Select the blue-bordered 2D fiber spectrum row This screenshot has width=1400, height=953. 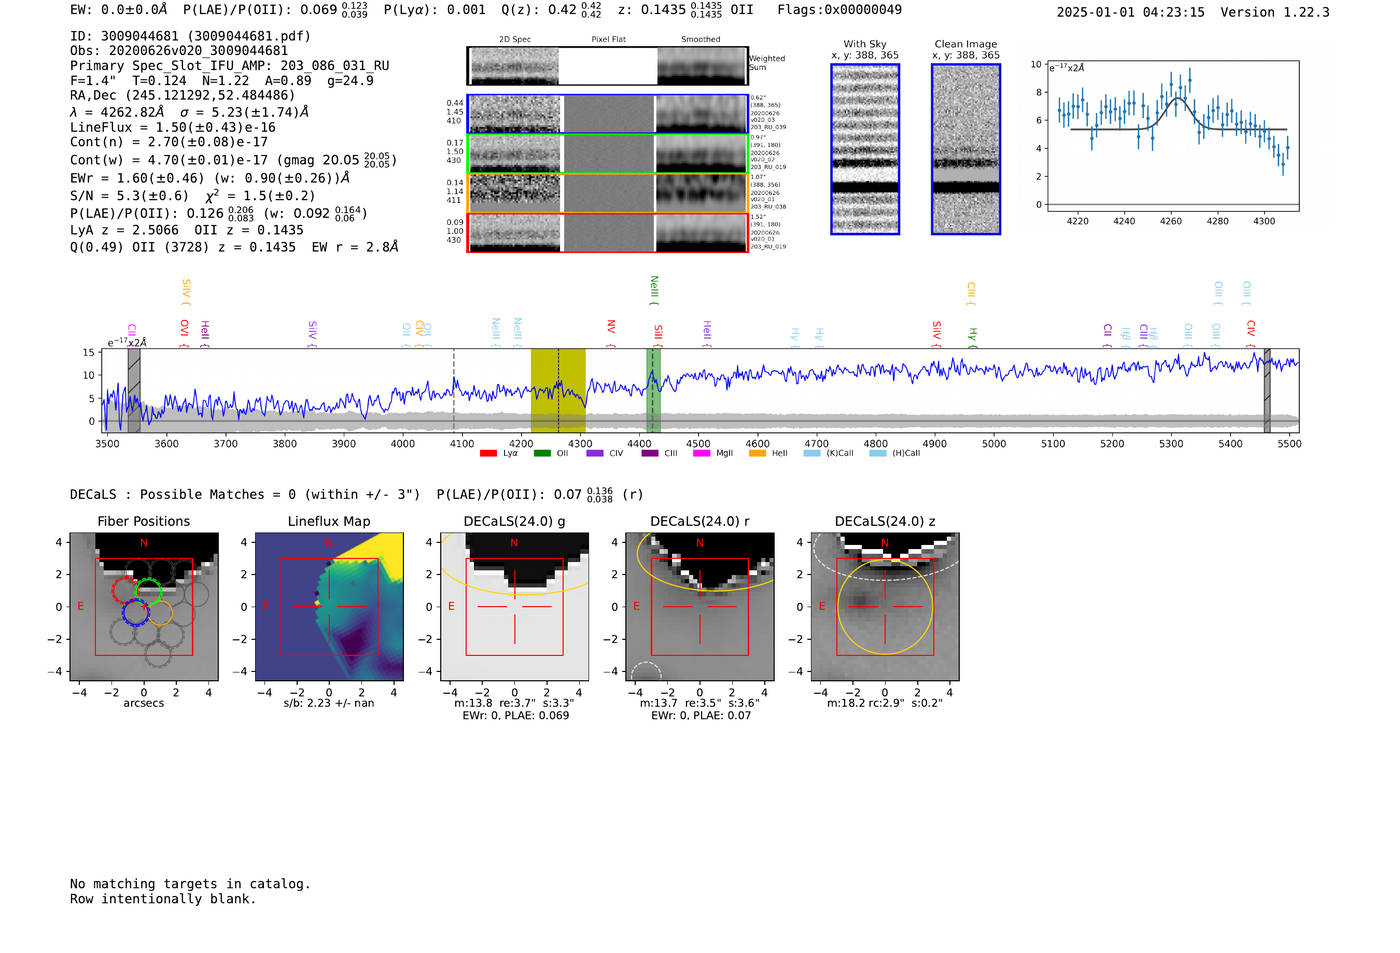pos(608,114)
